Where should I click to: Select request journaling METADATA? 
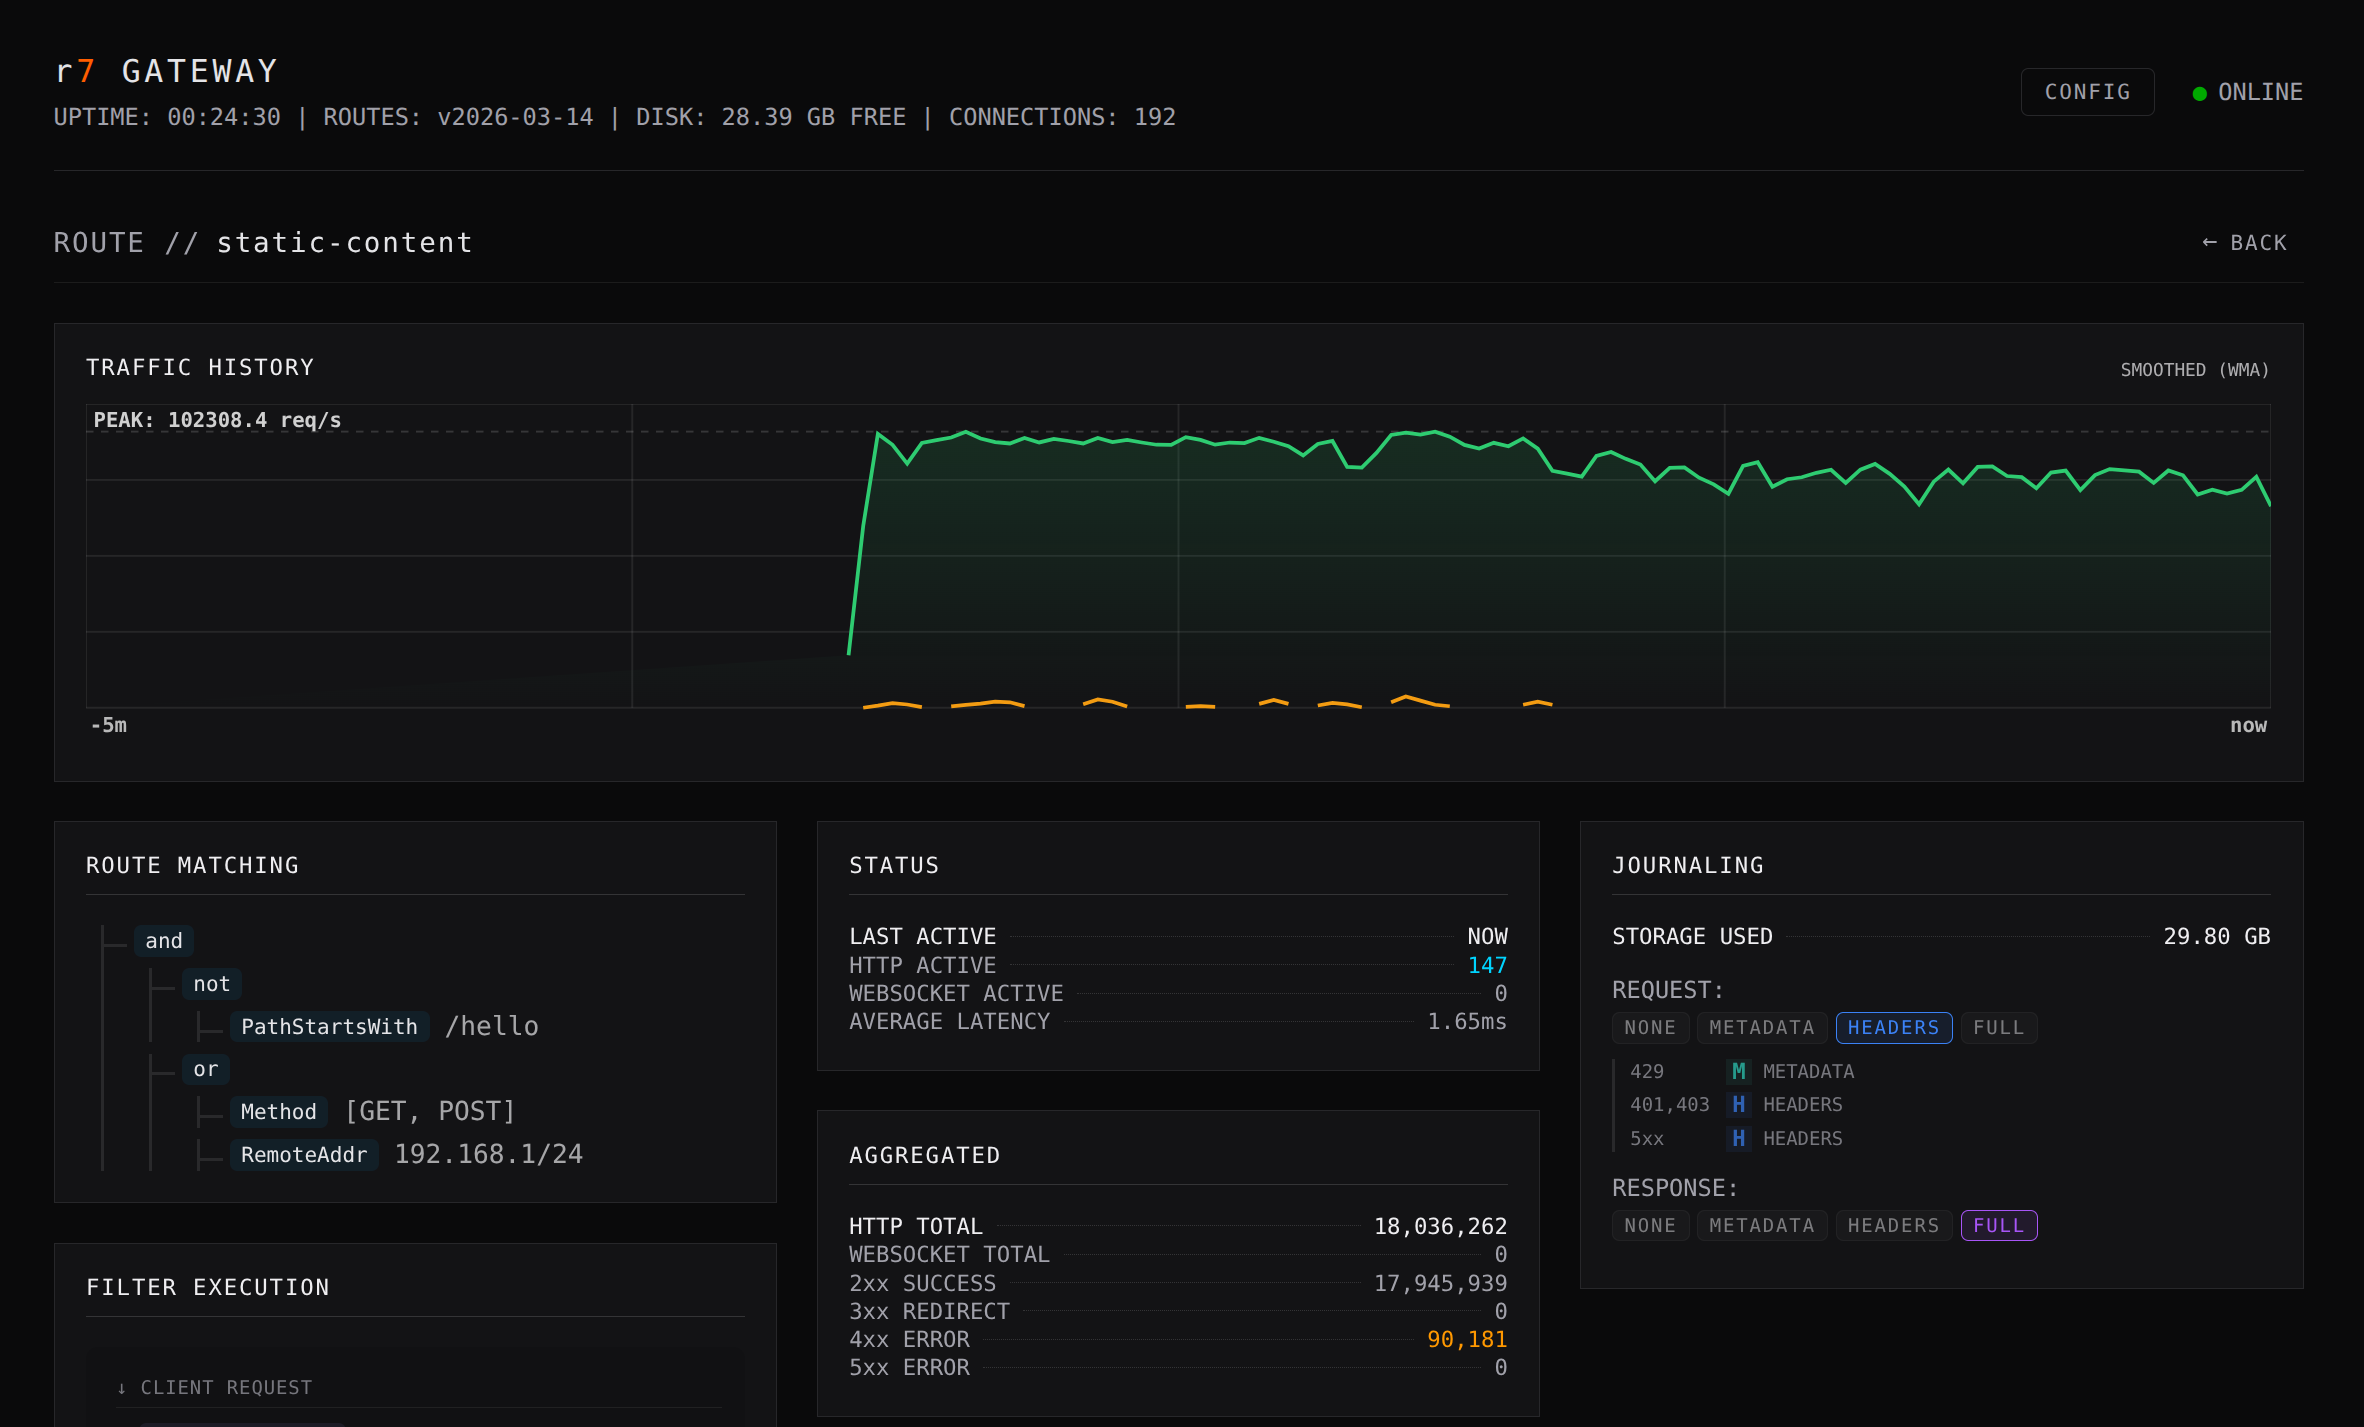[x=1761, y=1027]
